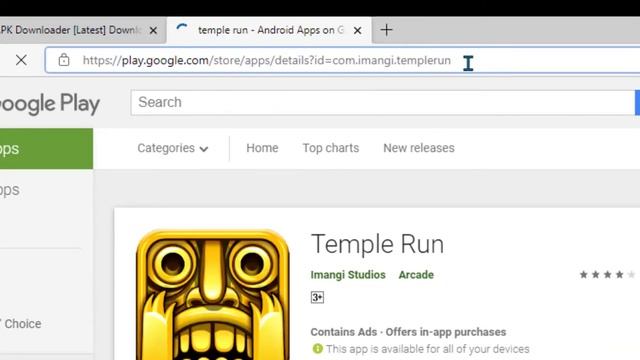The height and width of the screenshot is (360, 640).
Task: Close the temple run tab
Action: (357, 31)
